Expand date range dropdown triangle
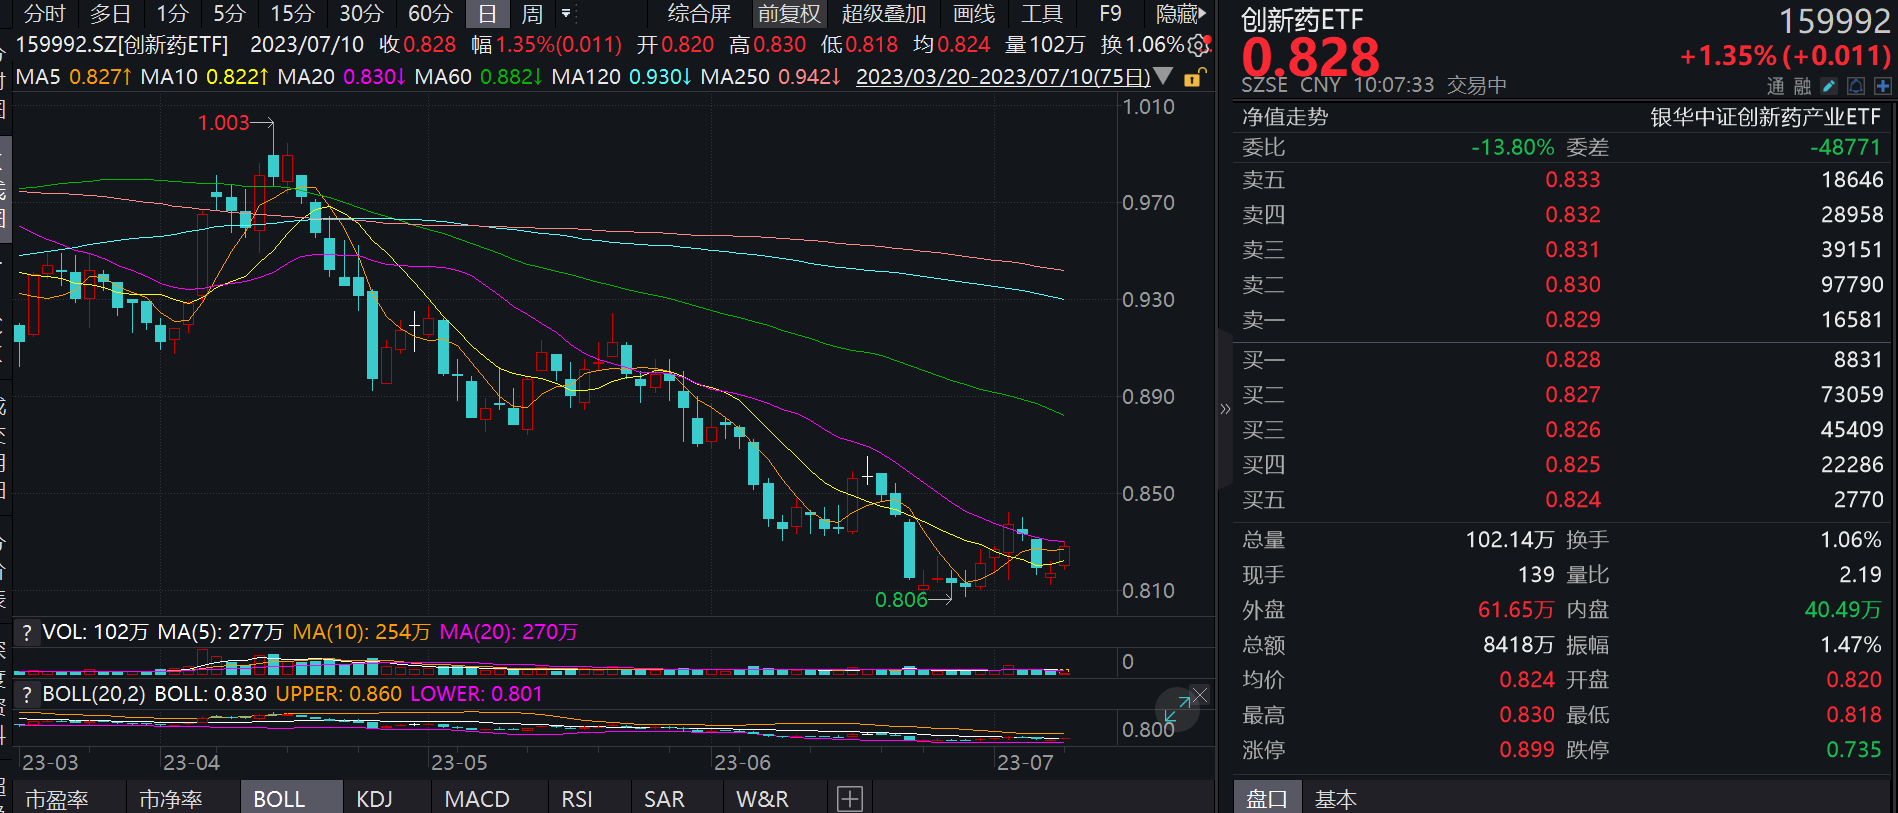This screenshot has width=1898, height=813. pyautogui.click(x=1163, y=76)
